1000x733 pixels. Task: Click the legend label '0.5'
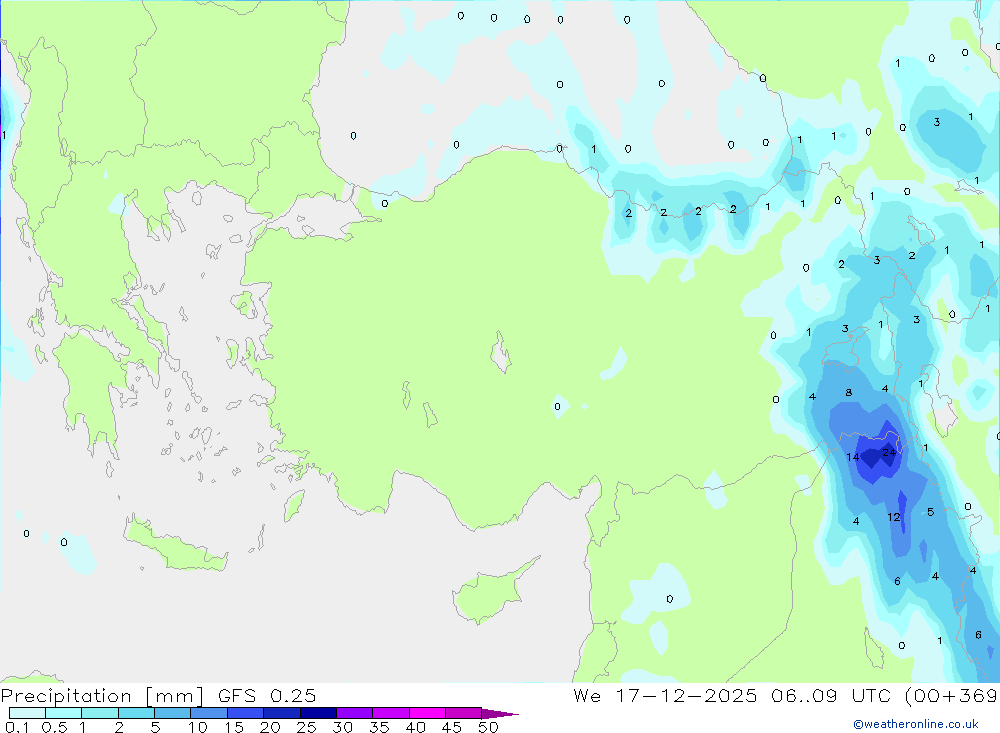coord(55,727)
